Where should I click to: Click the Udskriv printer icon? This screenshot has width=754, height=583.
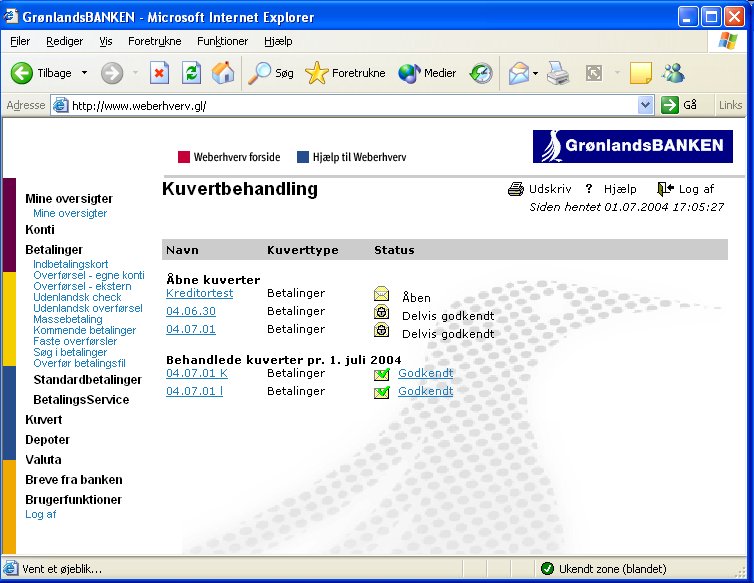[516, 189]
